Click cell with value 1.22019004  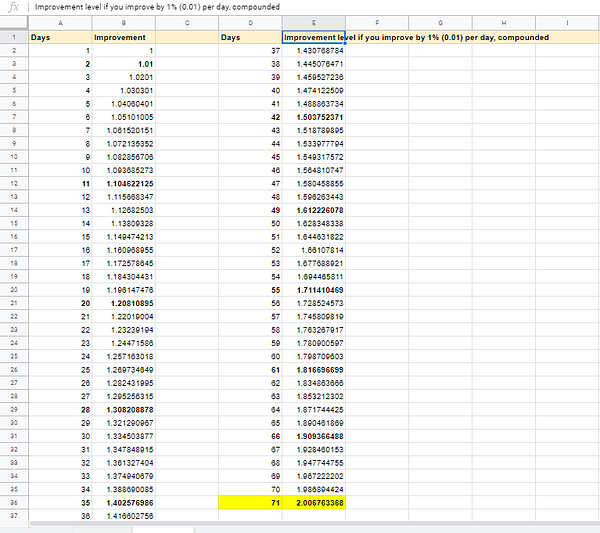click(124, 316)
